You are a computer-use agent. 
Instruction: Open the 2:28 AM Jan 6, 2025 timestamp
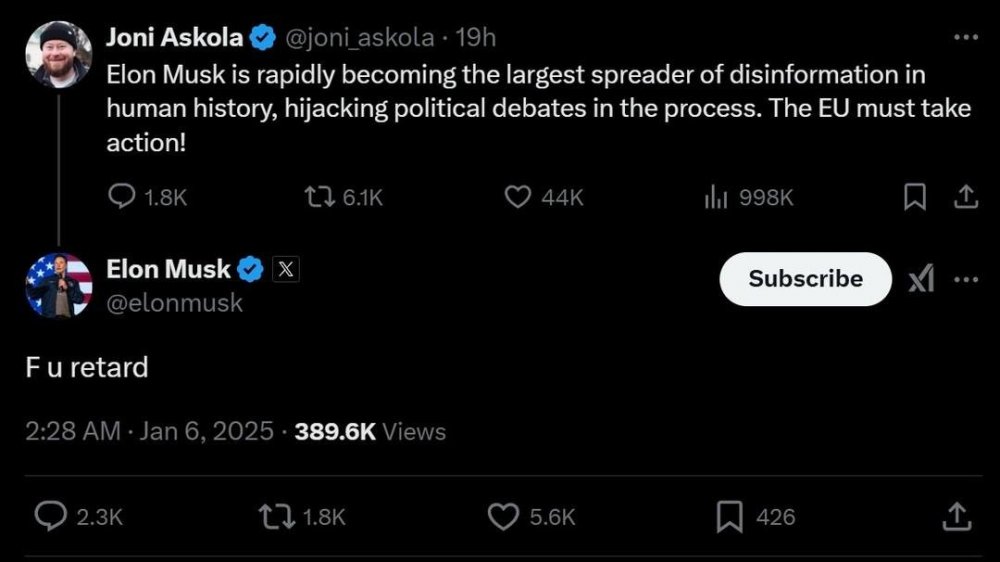[x=150, y=431]
